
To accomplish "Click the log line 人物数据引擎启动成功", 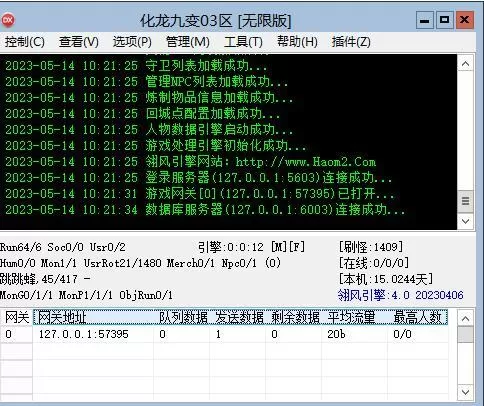I will pyautogui.click(x=149, y=130).
